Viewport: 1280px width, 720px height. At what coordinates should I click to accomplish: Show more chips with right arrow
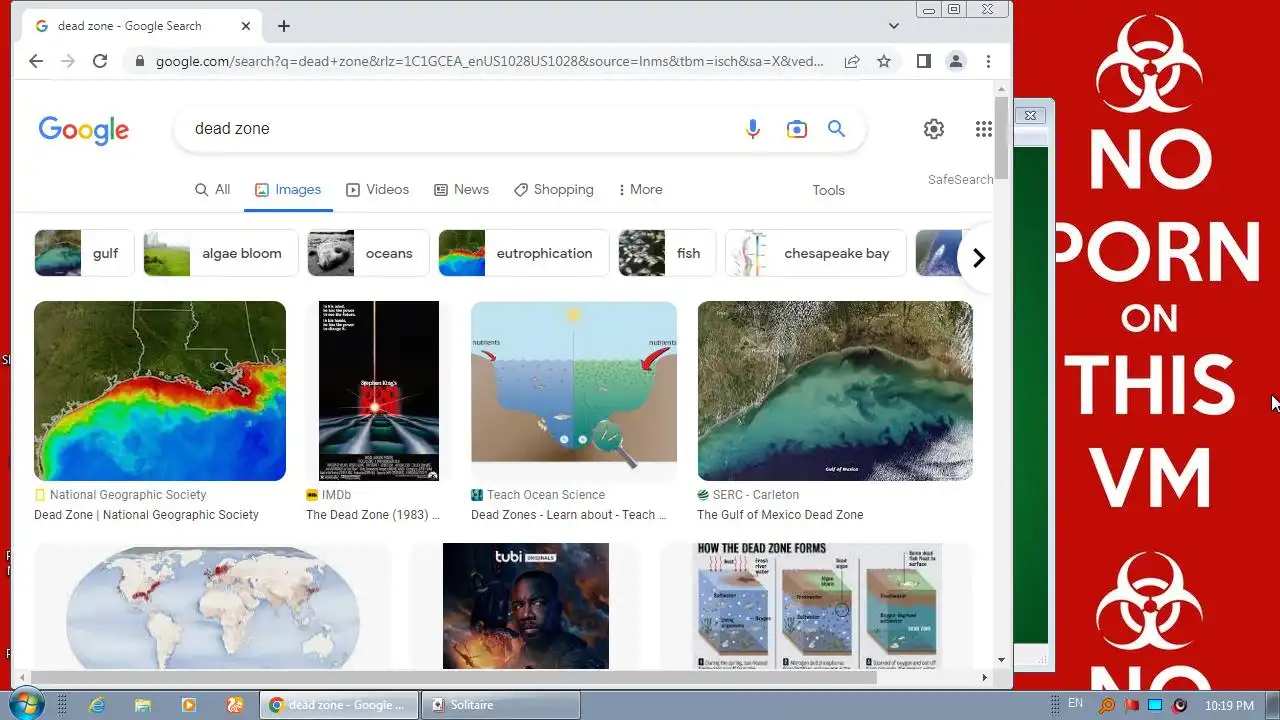[x=978, y=258]
